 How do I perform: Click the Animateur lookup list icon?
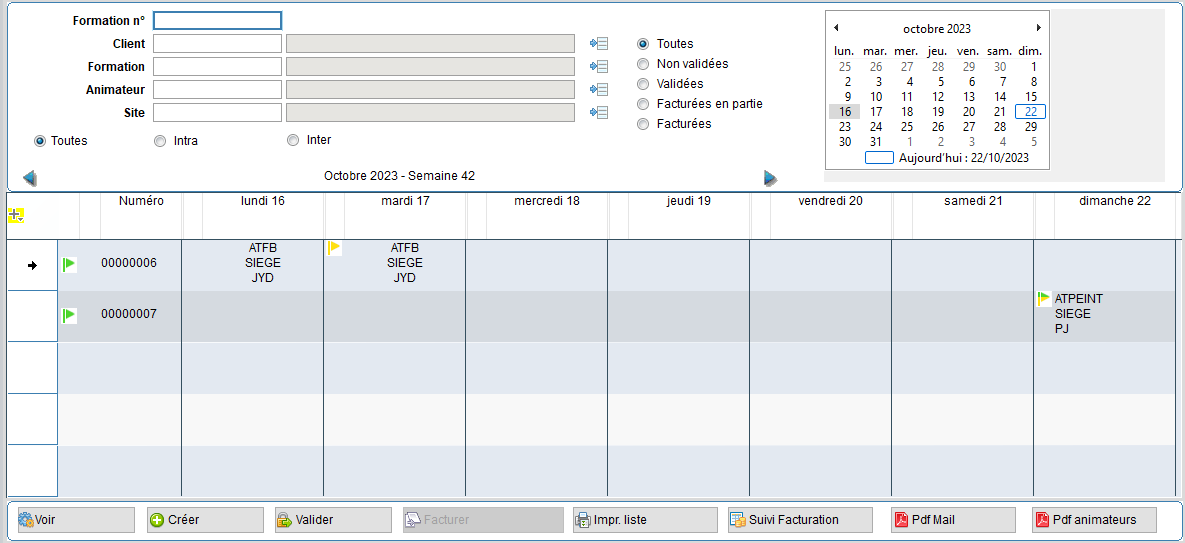click(x=599, y=89)
